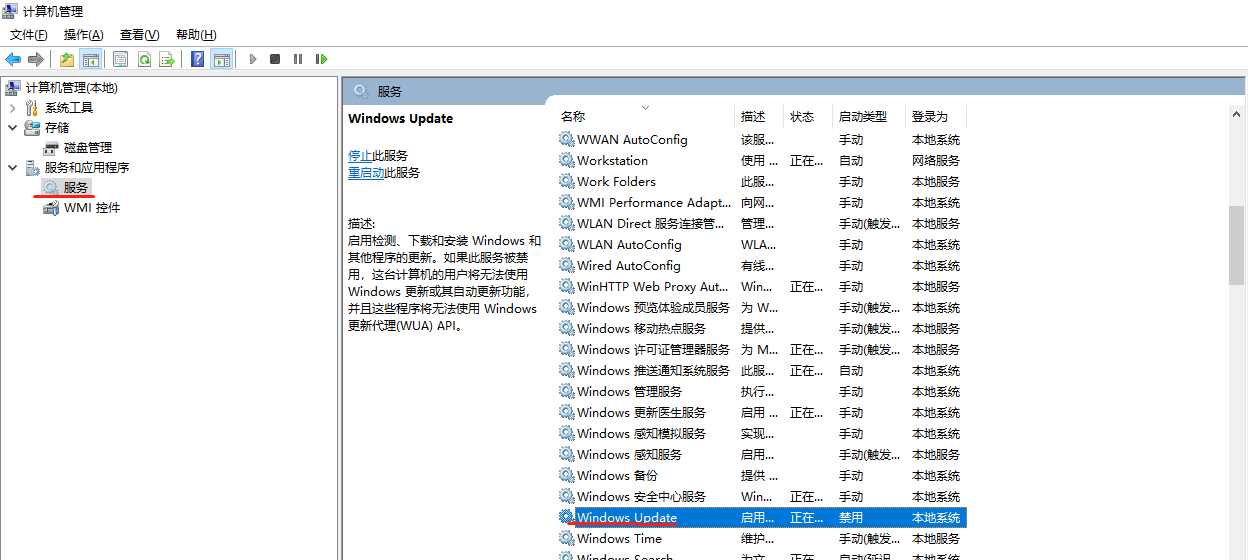
Task: Click the gear icon beside Windows 备份
Action: 567,475
